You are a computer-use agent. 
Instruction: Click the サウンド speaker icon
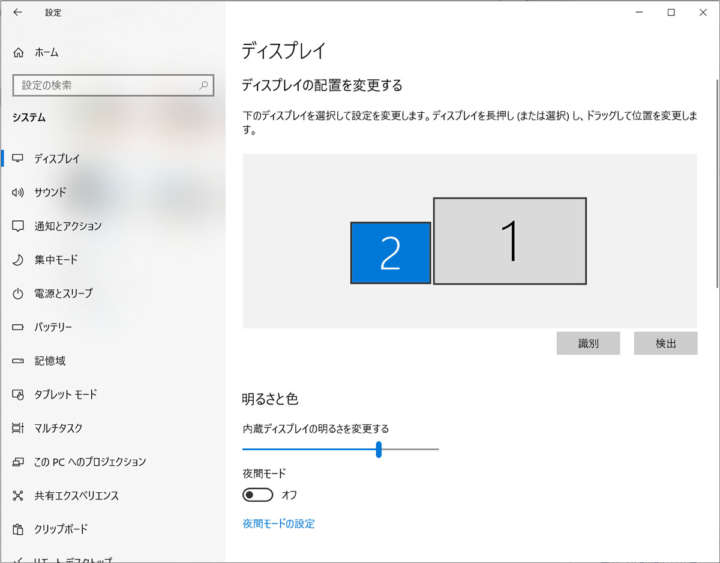18,192
